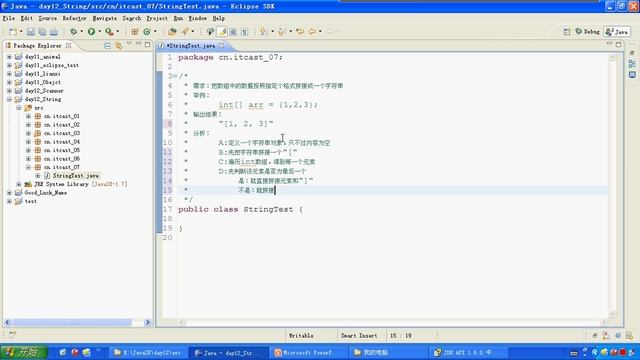
Task: Open the Project menu
Action: coord(157,18)
